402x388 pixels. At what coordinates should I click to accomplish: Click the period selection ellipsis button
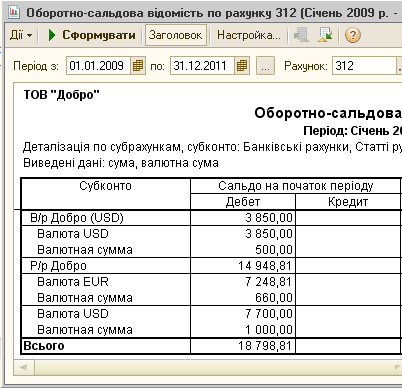coord(265,66)
